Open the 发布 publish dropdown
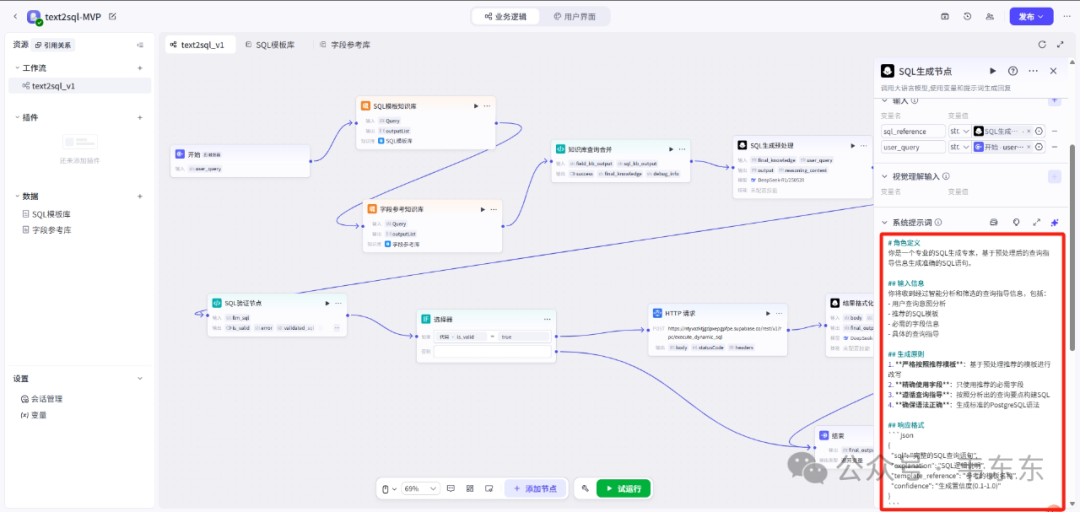Viewport: 1080px width, 512px height. 1031,17
